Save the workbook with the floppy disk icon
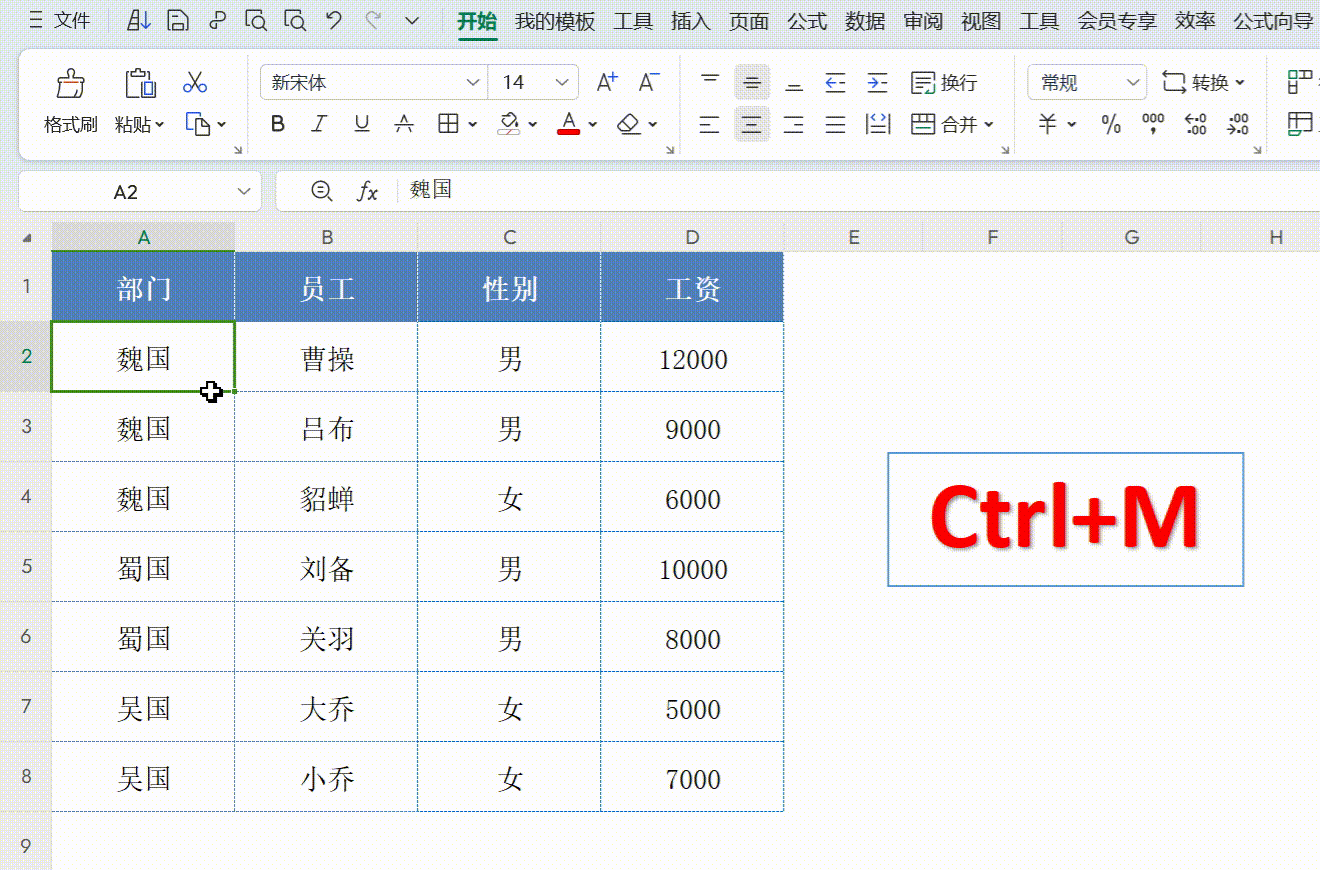This screenshot has width=1320, height=870. pyautogui.click(x=178, y=21)
